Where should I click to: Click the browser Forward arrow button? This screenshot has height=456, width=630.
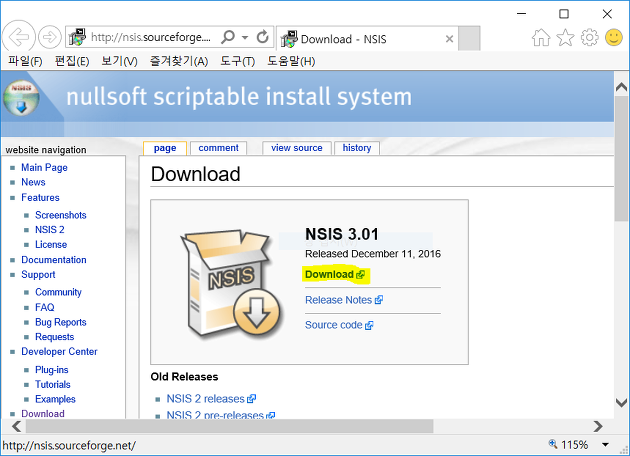point(50,37)
